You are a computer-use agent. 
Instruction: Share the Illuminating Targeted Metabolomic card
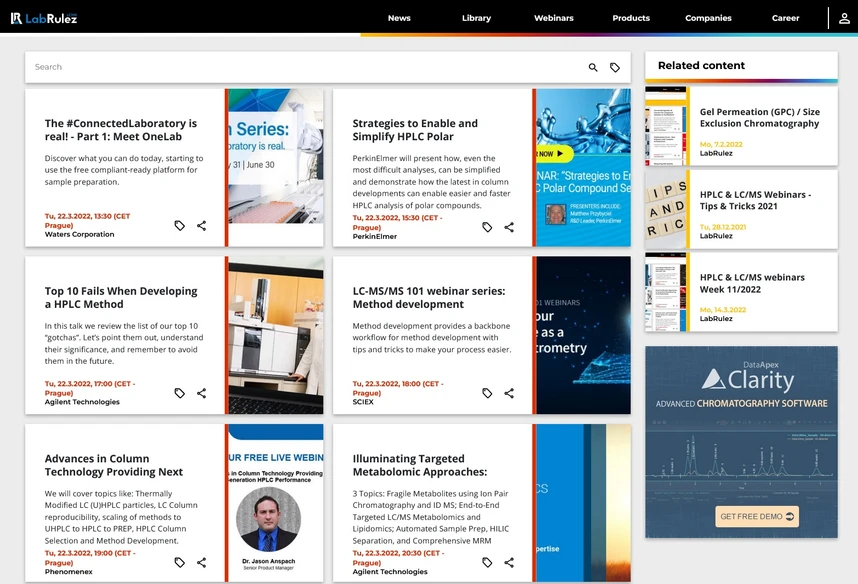coord(509,562)
